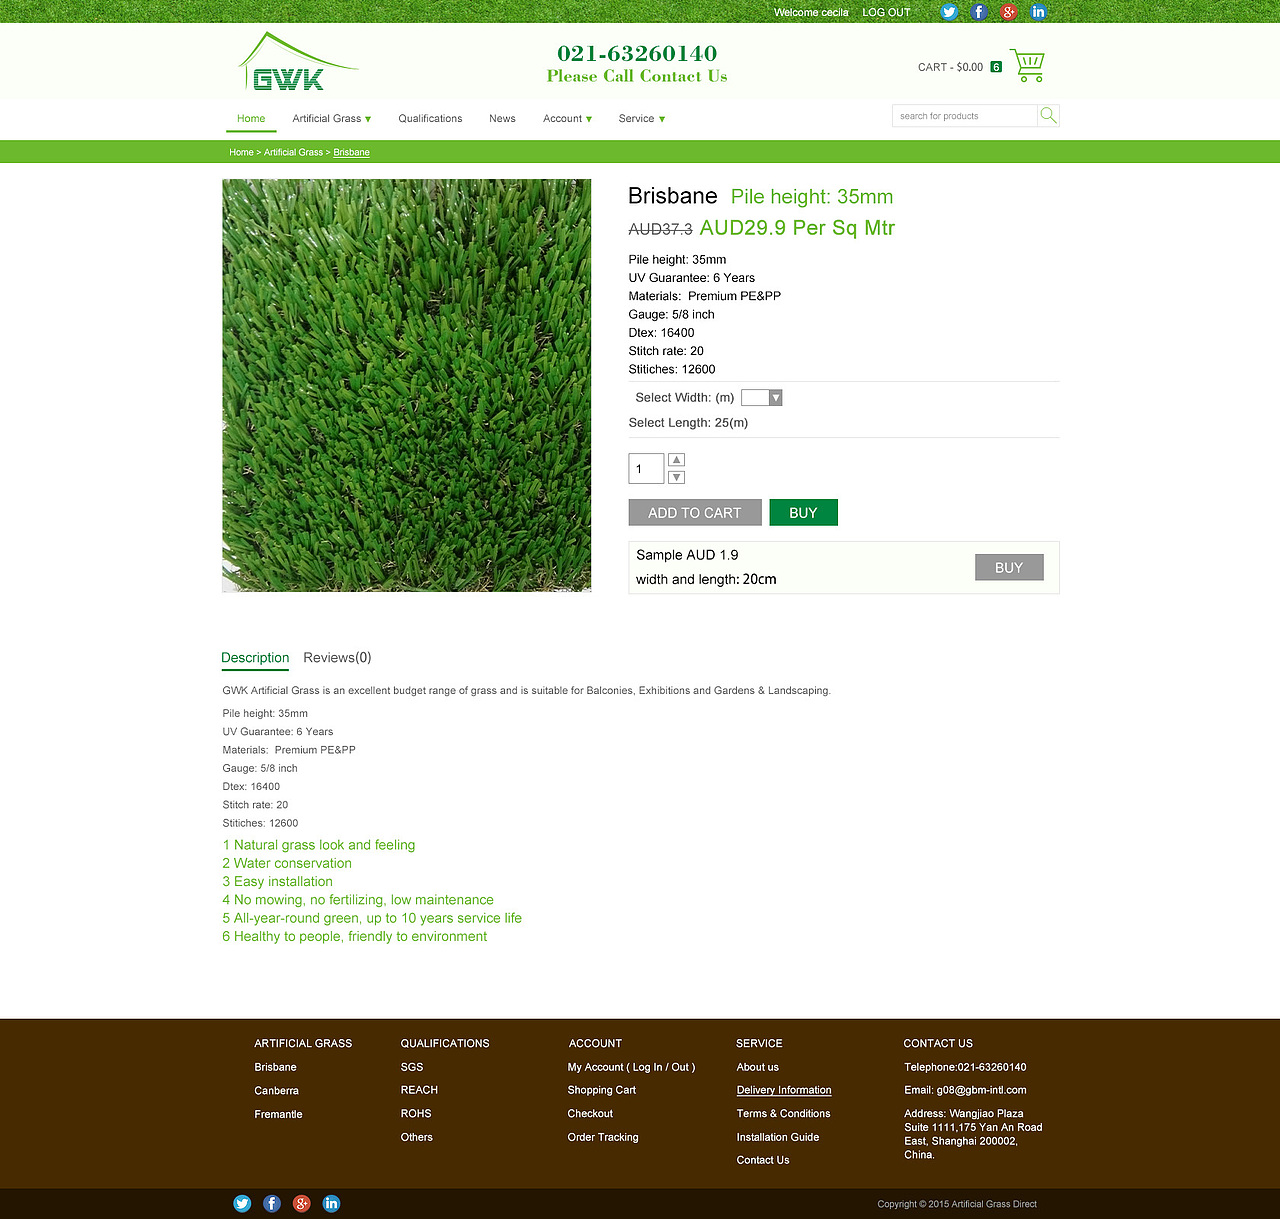Open News nav item
This screenshot has height=1219, width=1280.
pyautogui.click(x=502, y=118)
